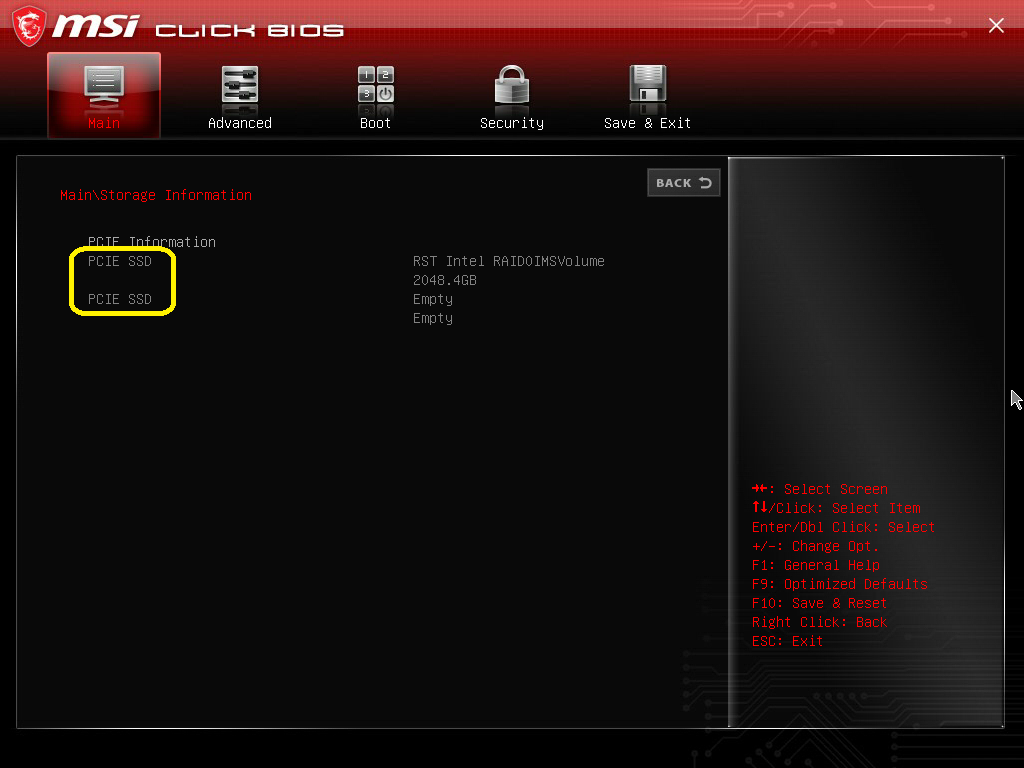This screenshot has width=1024, height=768.
Task: Click the MSI dragon shield logo
Action: 29,26
